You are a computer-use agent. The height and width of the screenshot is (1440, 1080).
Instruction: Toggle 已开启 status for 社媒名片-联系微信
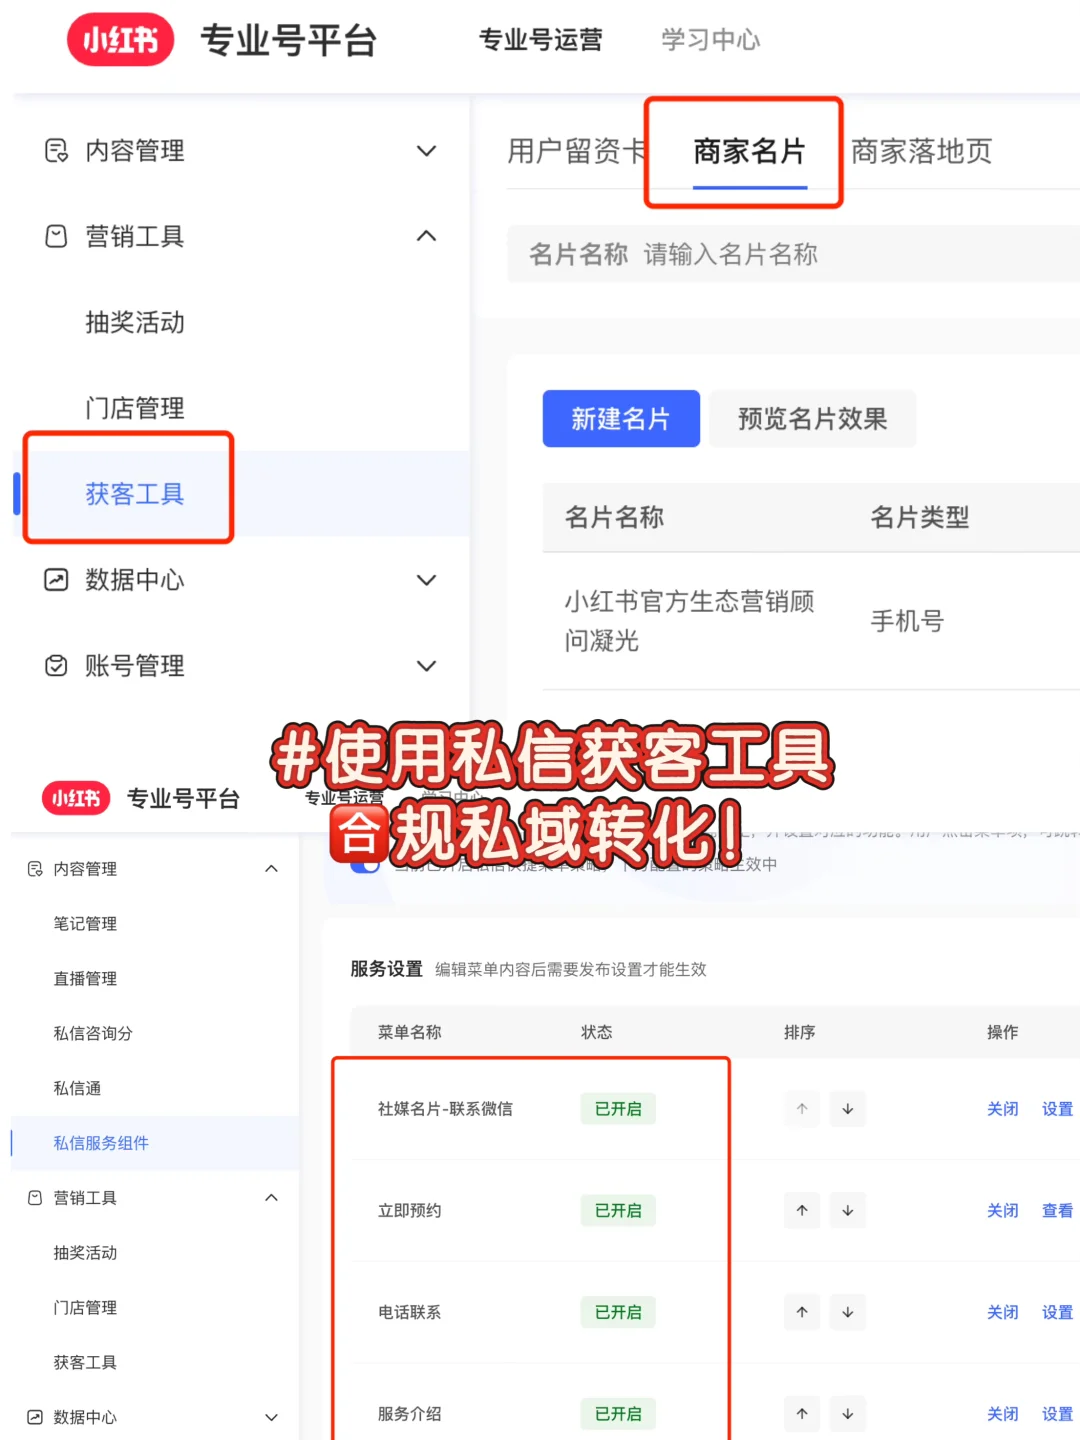click(617, 1109)
